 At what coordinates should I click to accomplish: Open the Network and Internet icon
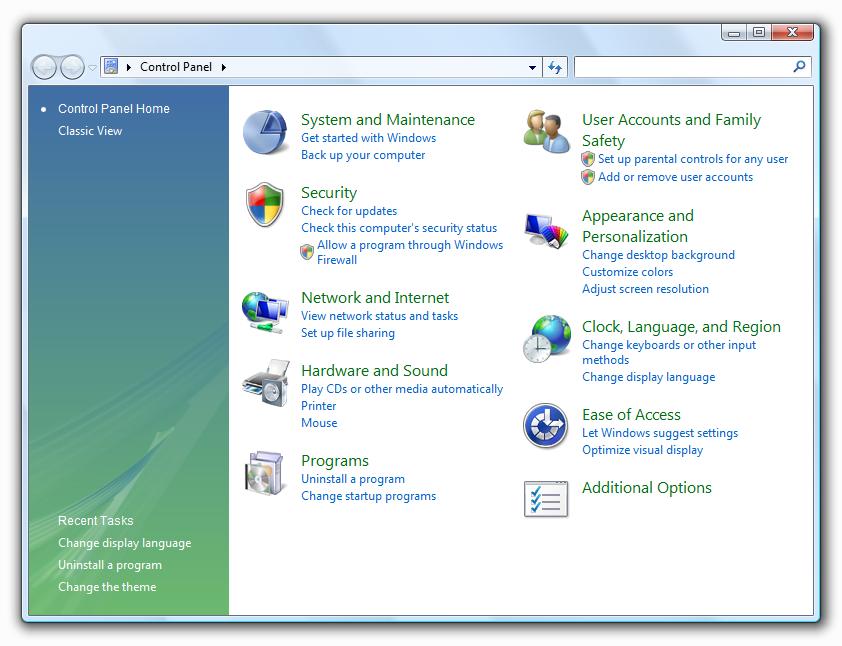click(265, 311)
